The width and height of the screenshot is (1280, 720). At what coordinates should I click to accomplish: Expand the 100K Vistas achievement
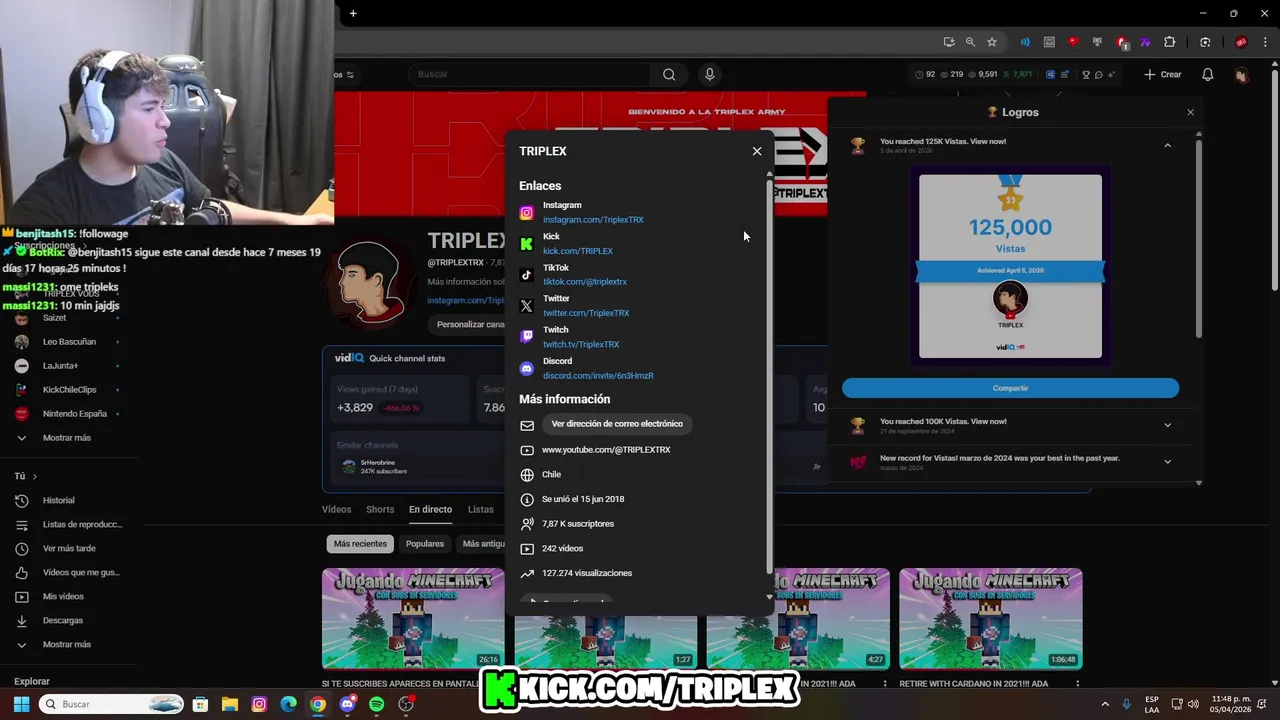pyautogui.click(x=1167, y=425)
